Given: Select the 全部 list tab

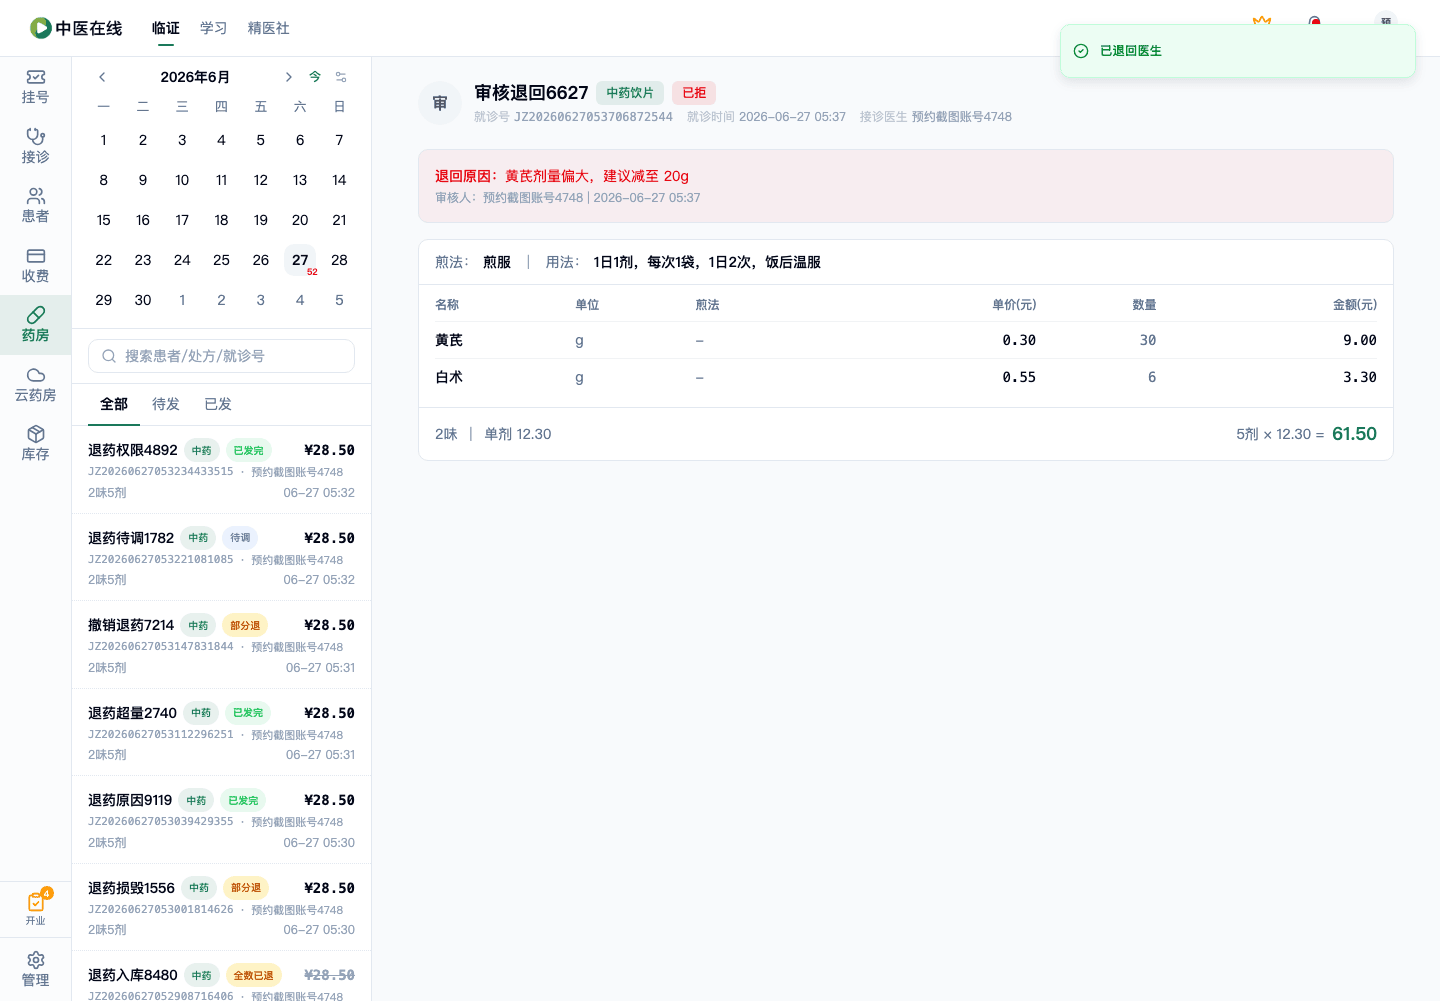Looking at the screenshot, I should pos(114,404).
